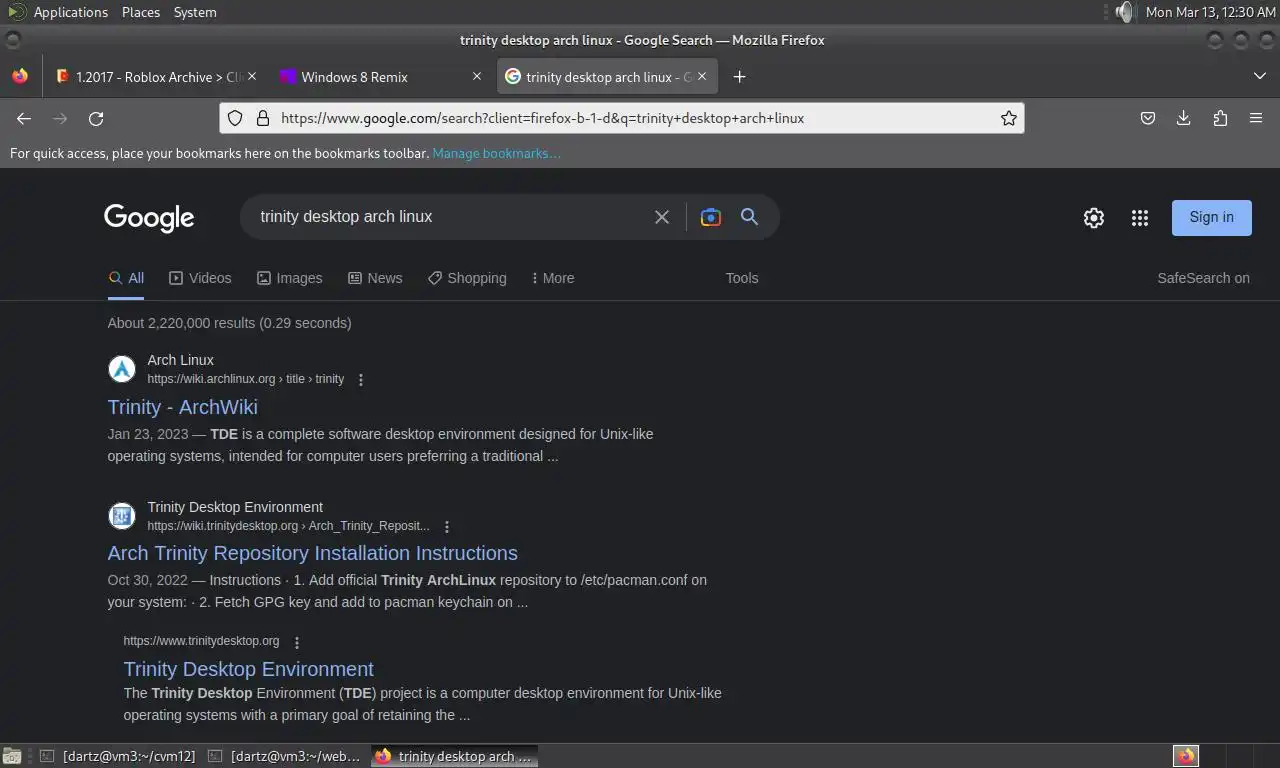This screenshot has width=1280, height=768.
Task: Close the Windows 8 Remix tab
Action: pyautogui.click(x=477, y=76)
